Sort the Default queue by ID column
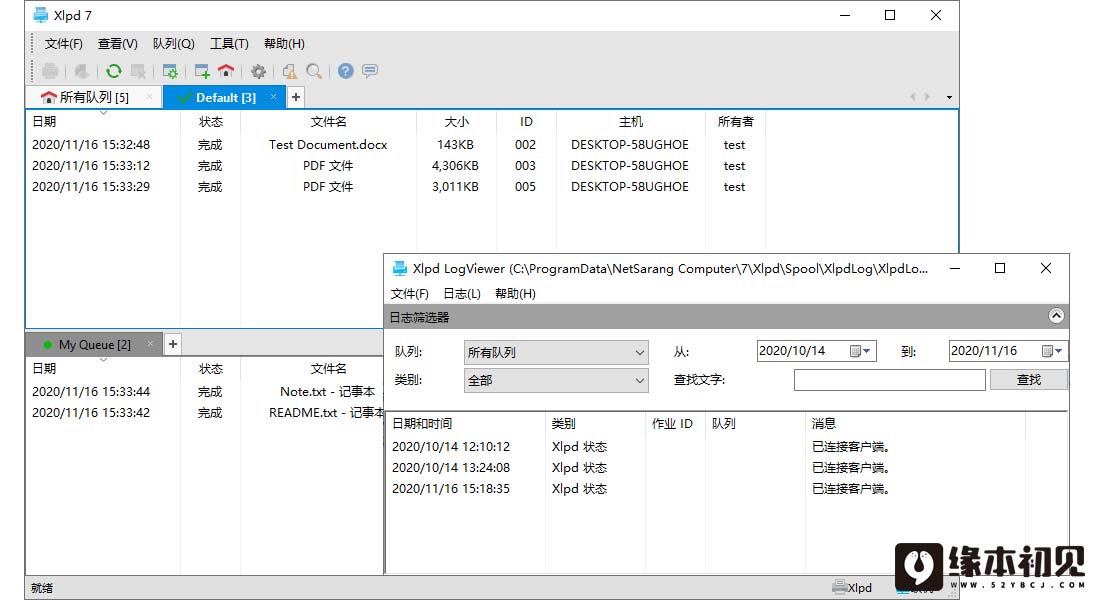 [526, 121]
